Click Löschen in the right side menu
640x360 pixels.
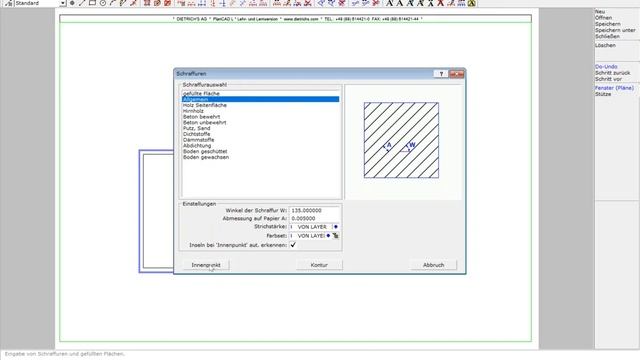[x=605, y=45]
